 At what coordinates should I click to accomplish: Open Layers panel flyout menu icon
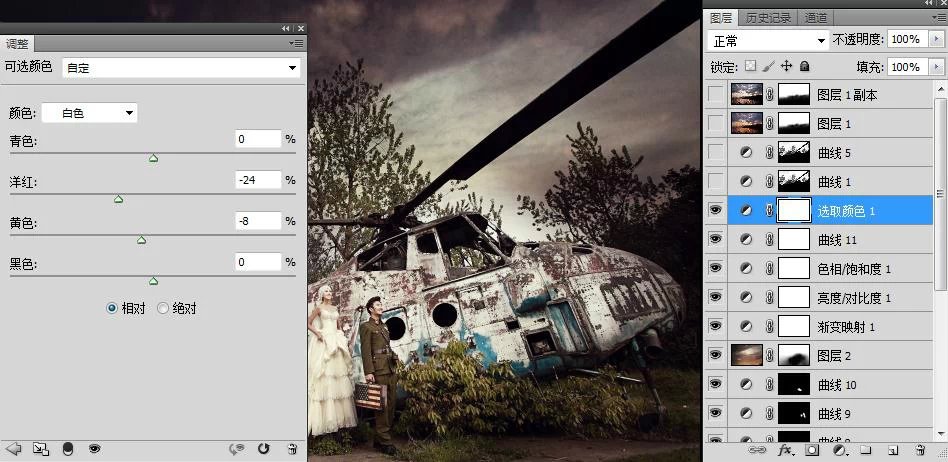[x=939, y=16]
